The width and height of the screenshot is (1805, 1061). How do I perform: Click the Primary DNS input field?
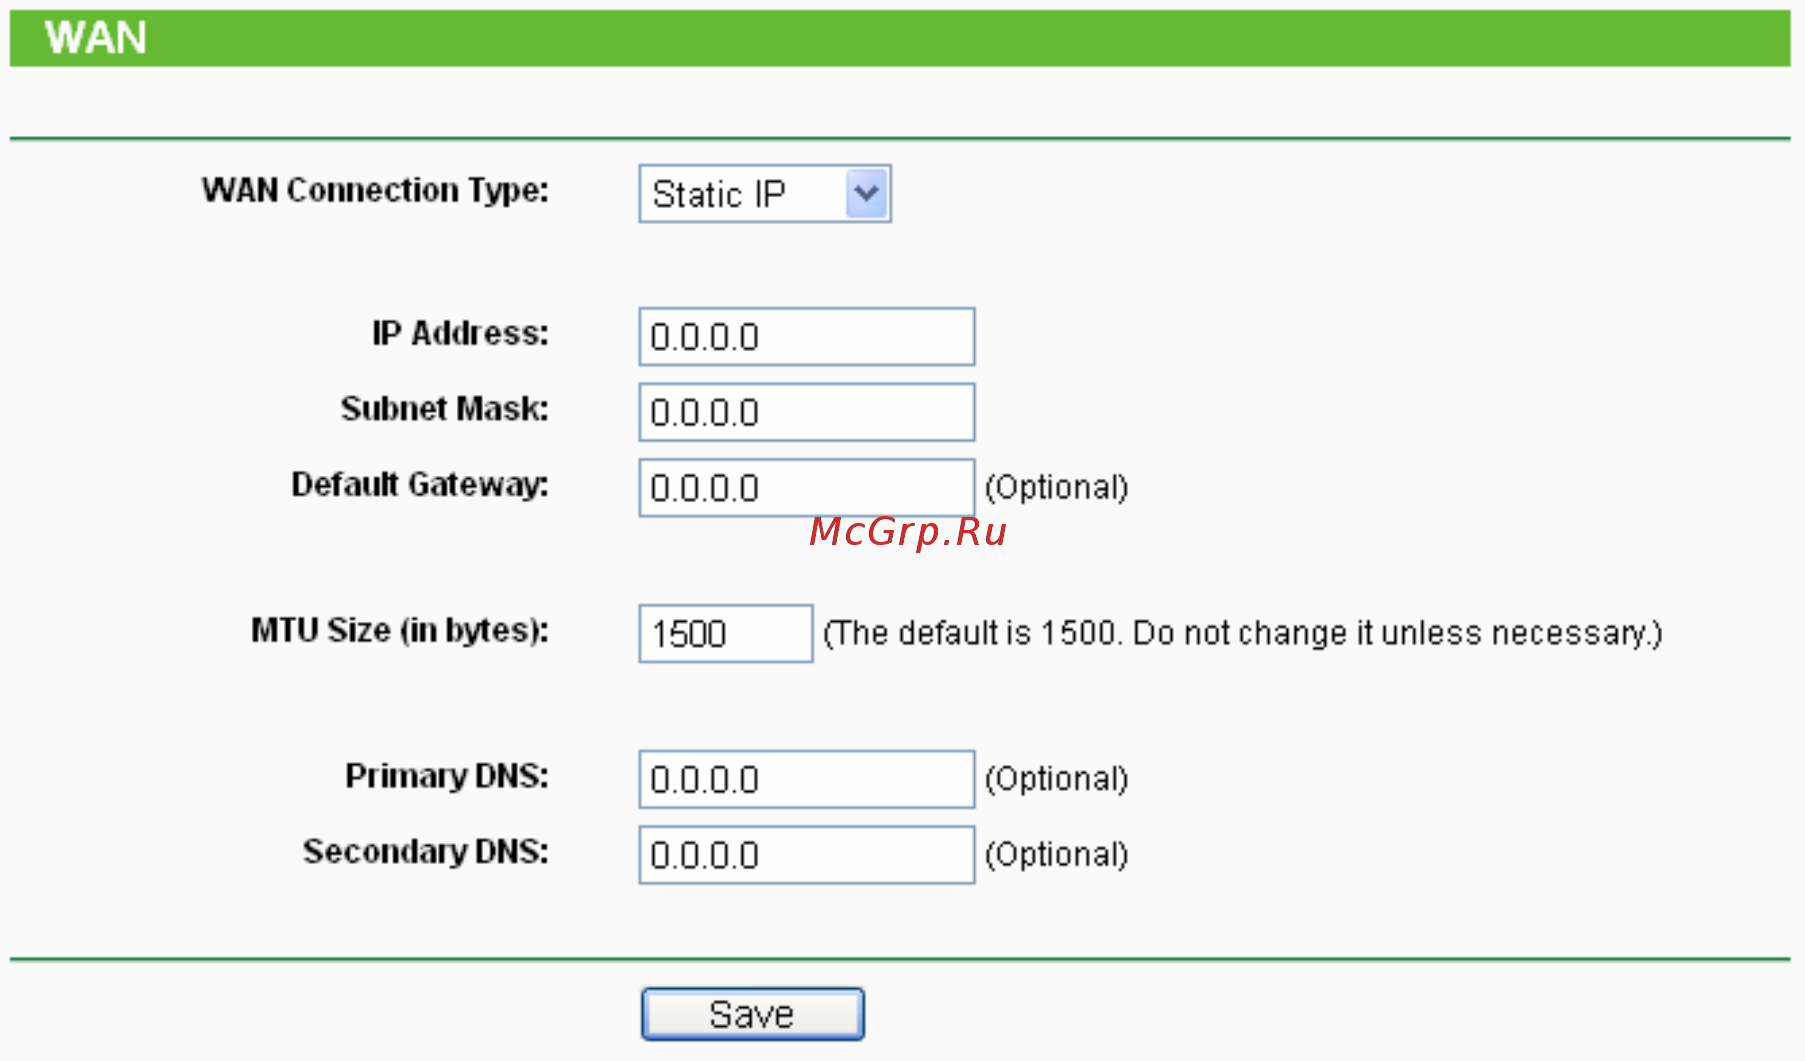point(807,779)
